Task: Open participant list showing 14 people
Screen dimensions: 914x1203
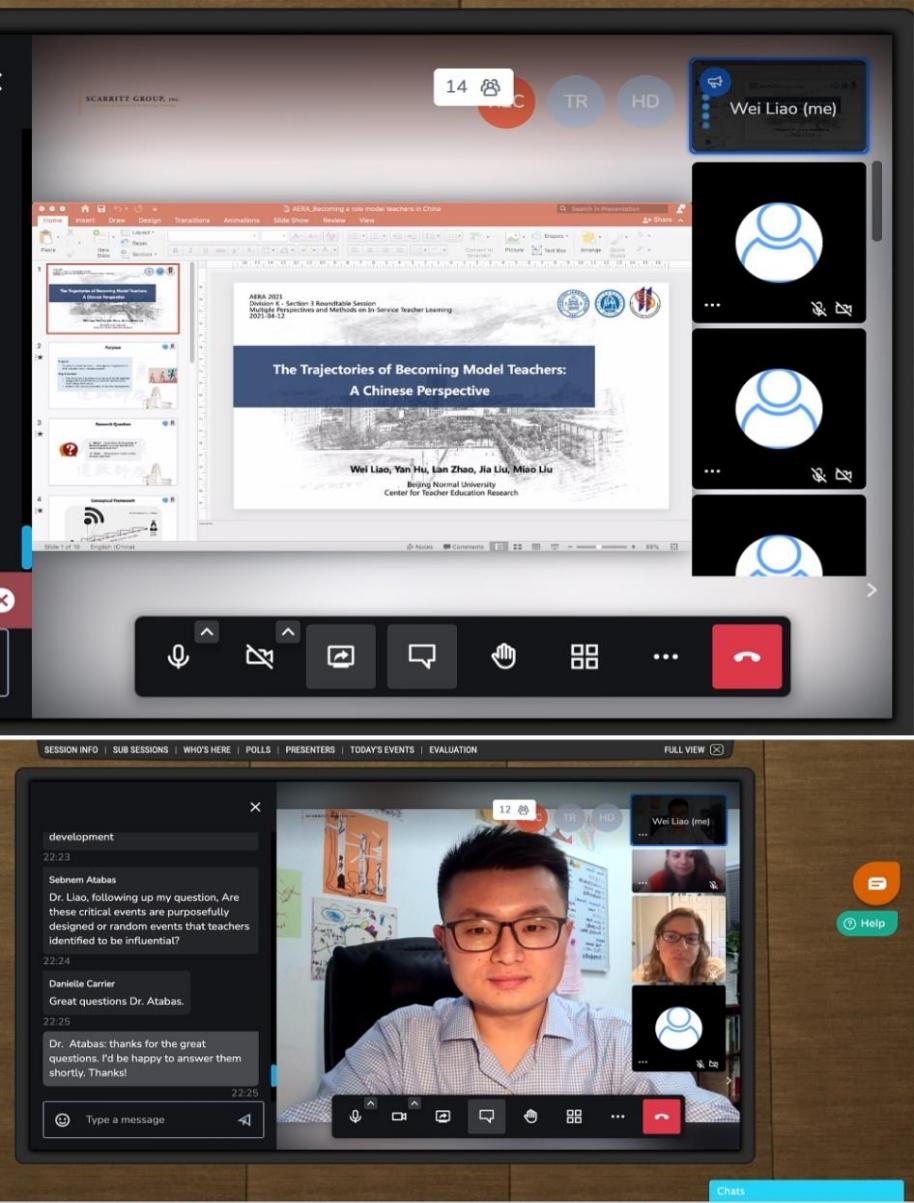Action: pos(472,87)
